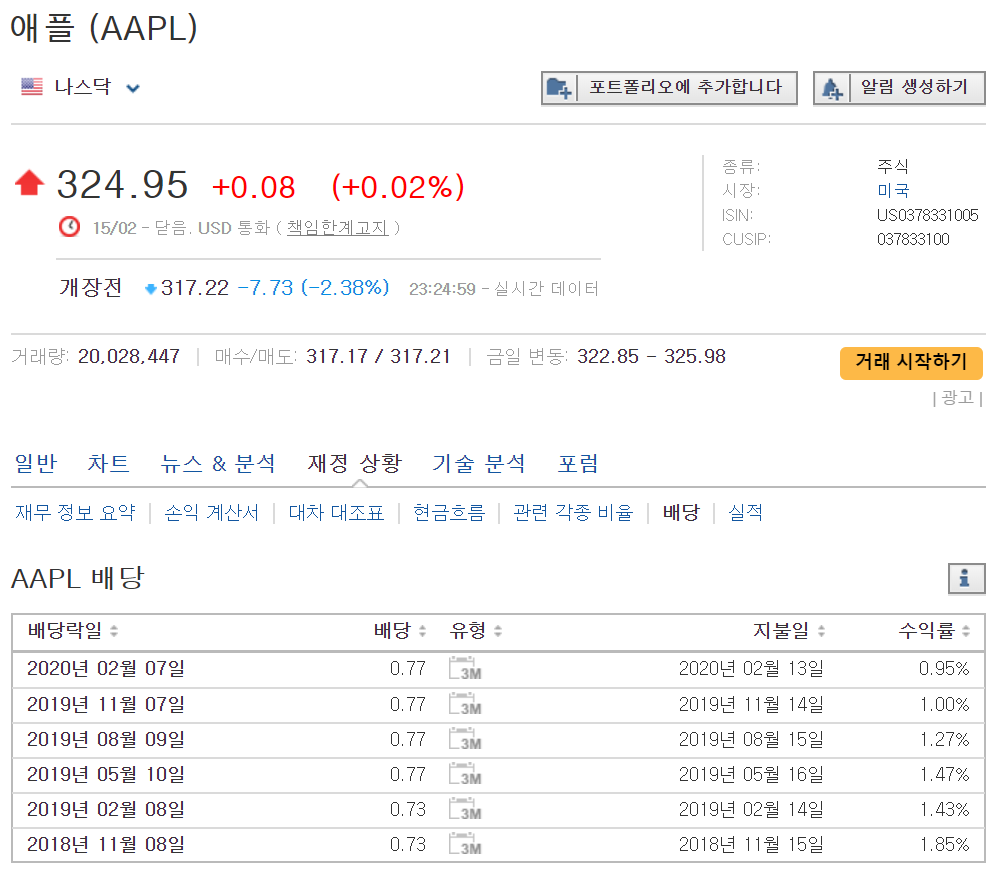Click the red up-arrow price icon
Screen dimensions: 994x881
click(x=29, y=183)
